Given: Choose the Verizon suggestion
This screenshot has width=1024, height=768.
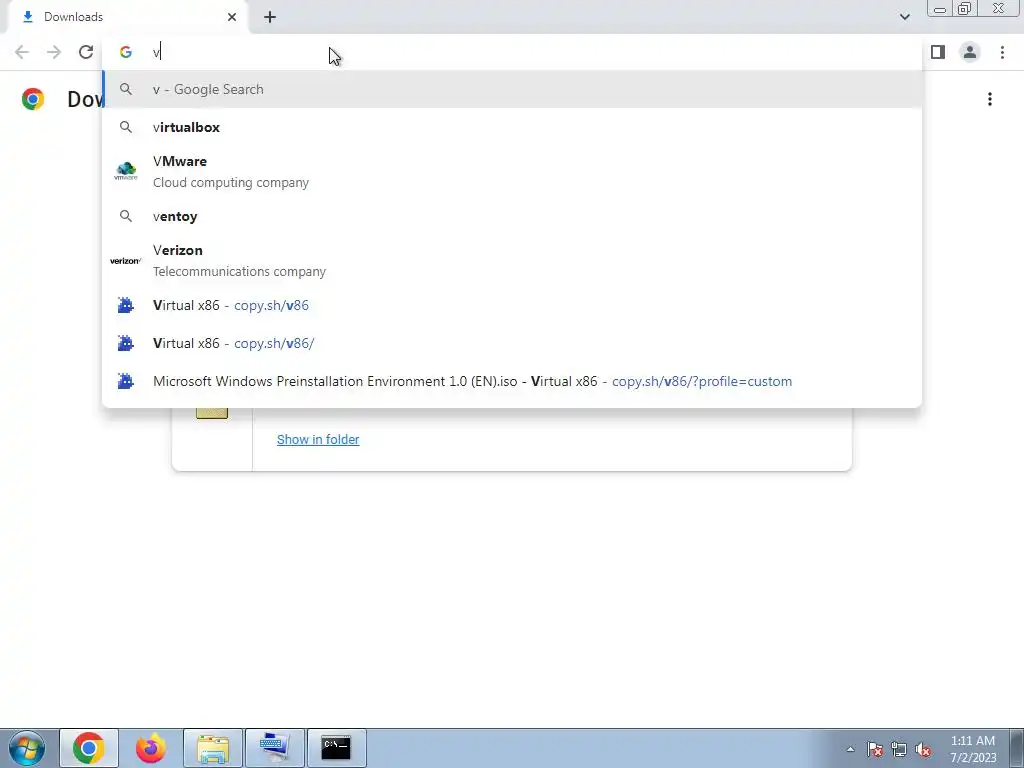Looking at the screenshot, I should [x=512, y=261].
